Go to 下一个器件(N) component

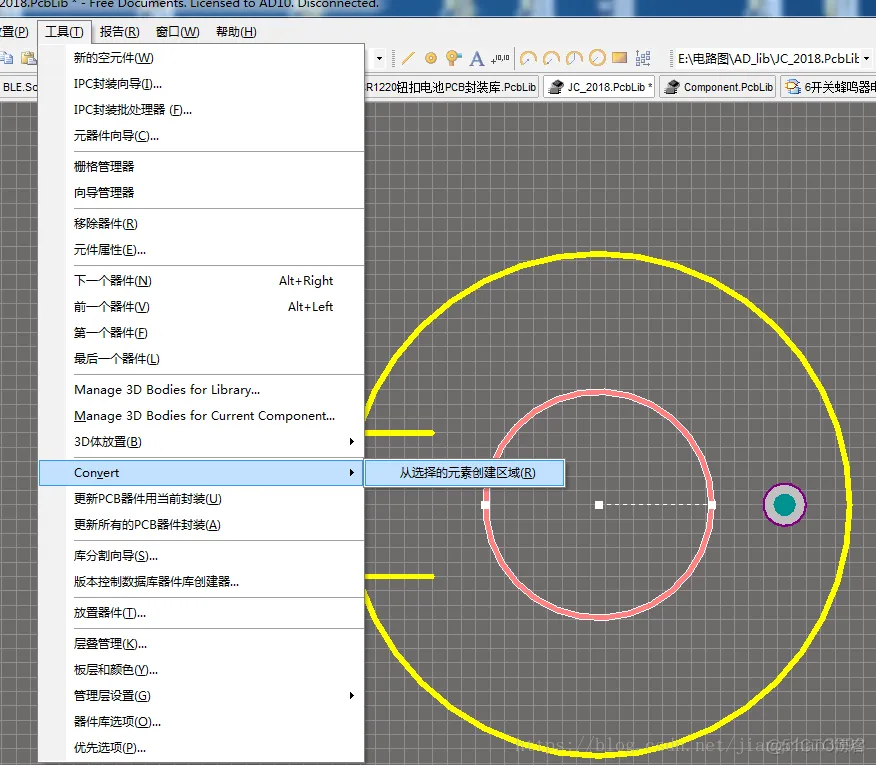coord(201,281)
